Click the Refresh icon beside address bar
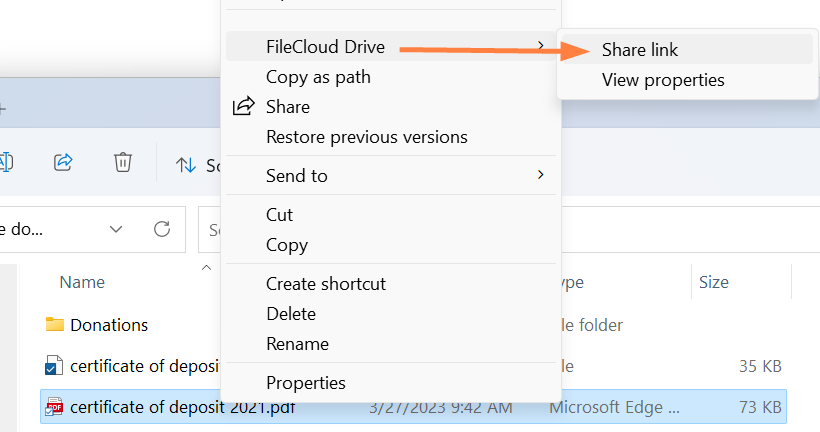This screenshot has width=820, height=432. (x=162, y=229)
